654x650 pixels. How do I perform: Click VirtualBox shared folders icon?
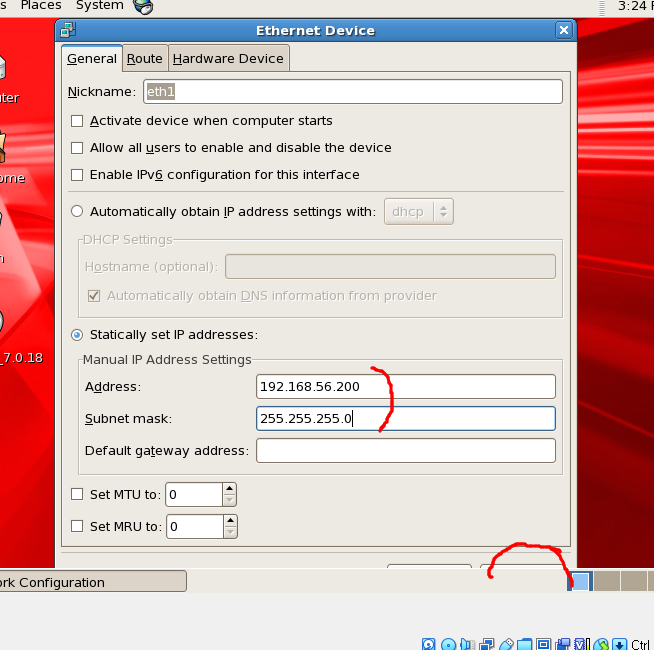coord(525,644)
